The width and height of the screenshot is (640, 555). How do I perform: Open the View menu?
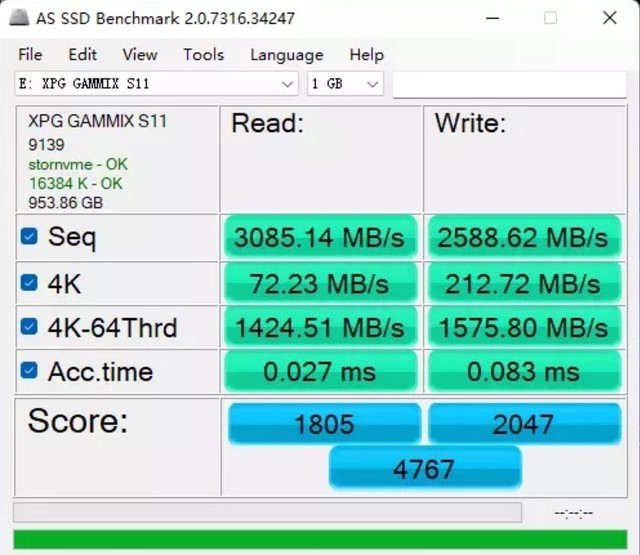140,54
